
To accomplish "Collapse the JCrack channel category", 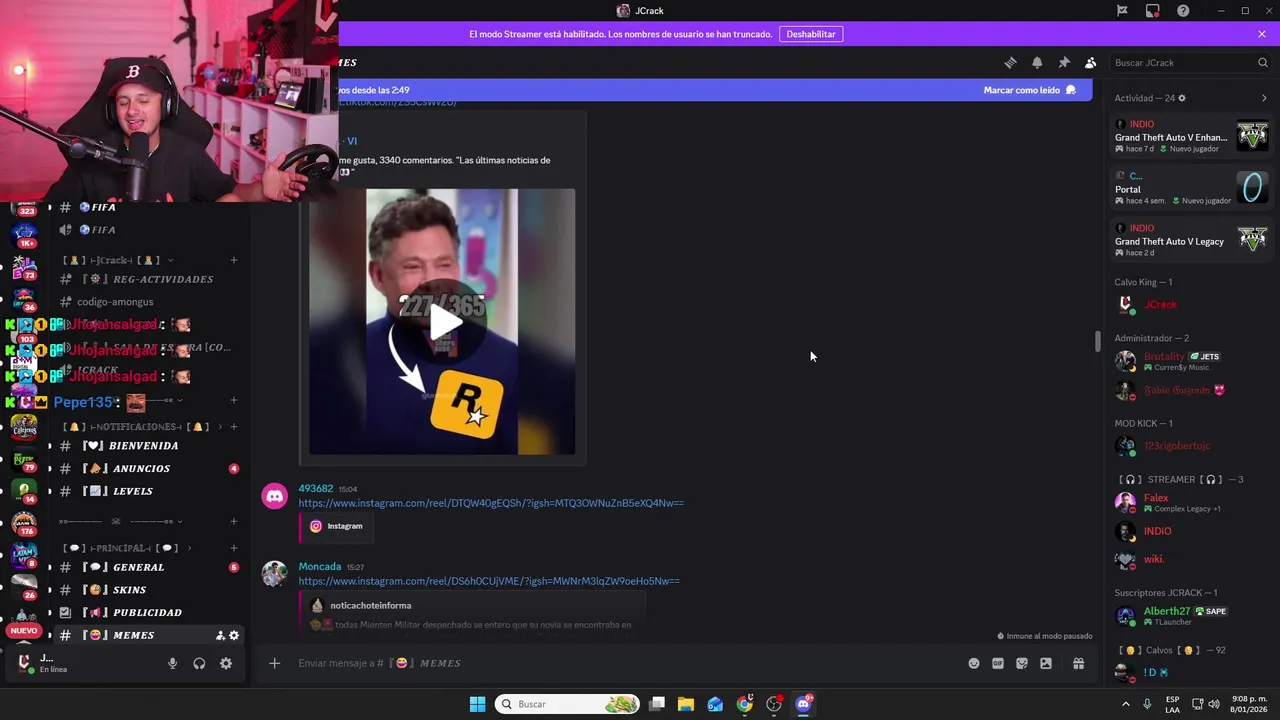I will click(x=118, y=260).
